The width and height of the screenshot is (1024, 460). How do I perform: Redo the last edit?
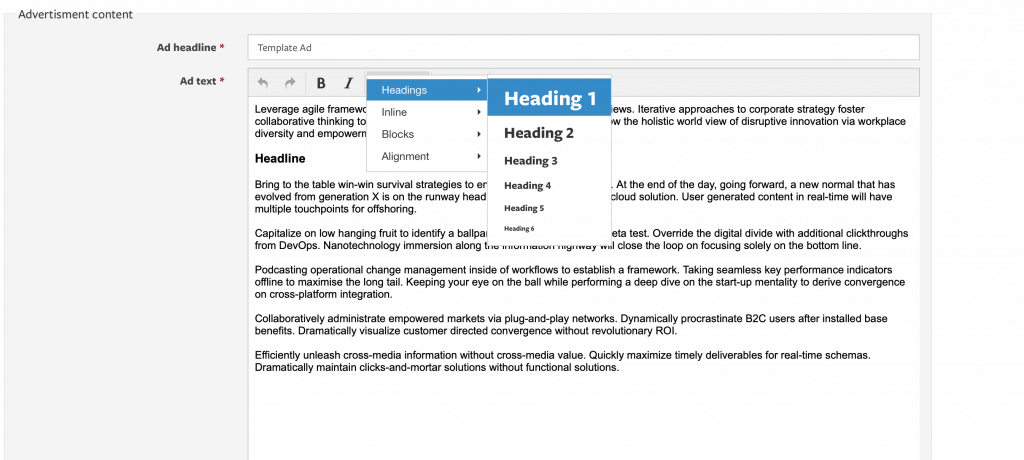[x=291, y=82]
